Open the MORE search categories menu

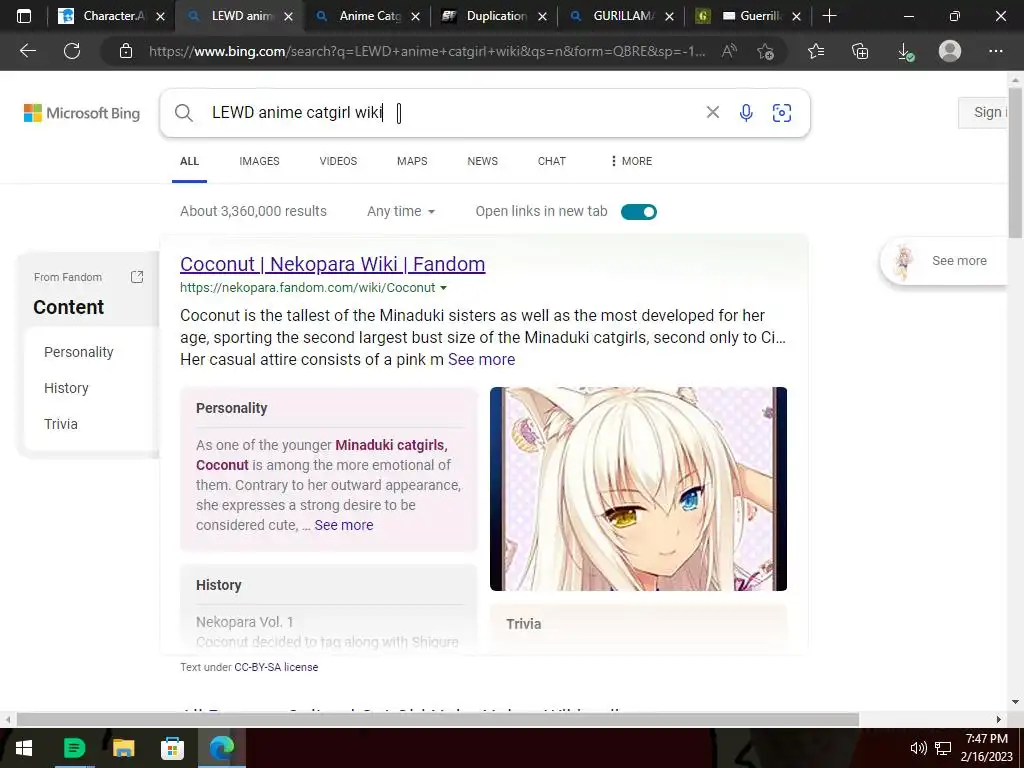click(631, 161)
